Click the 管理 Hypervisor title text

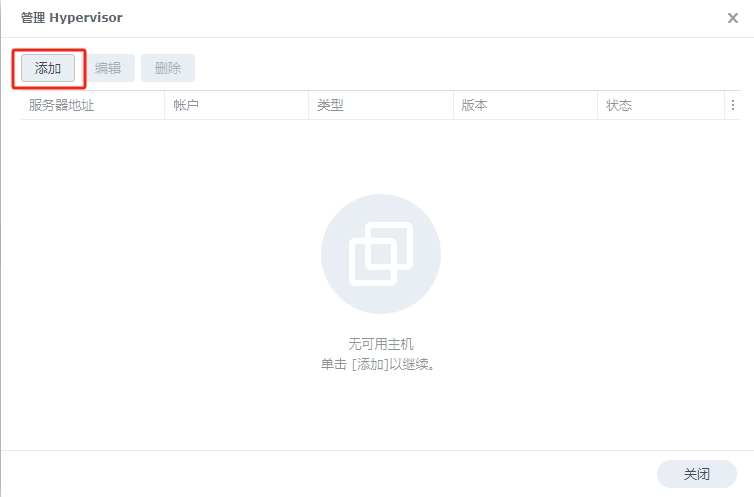pyautogui.click(x=72, y=18)
